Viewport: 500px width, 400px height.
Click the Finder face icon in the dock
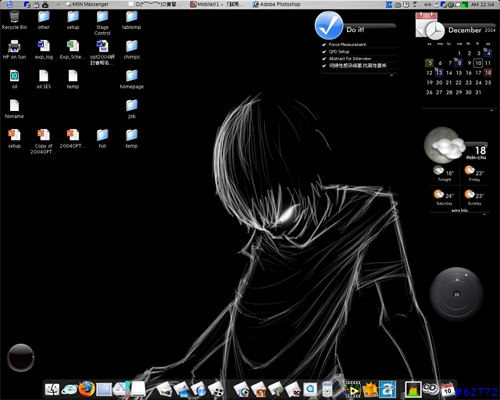coord(52,389)
